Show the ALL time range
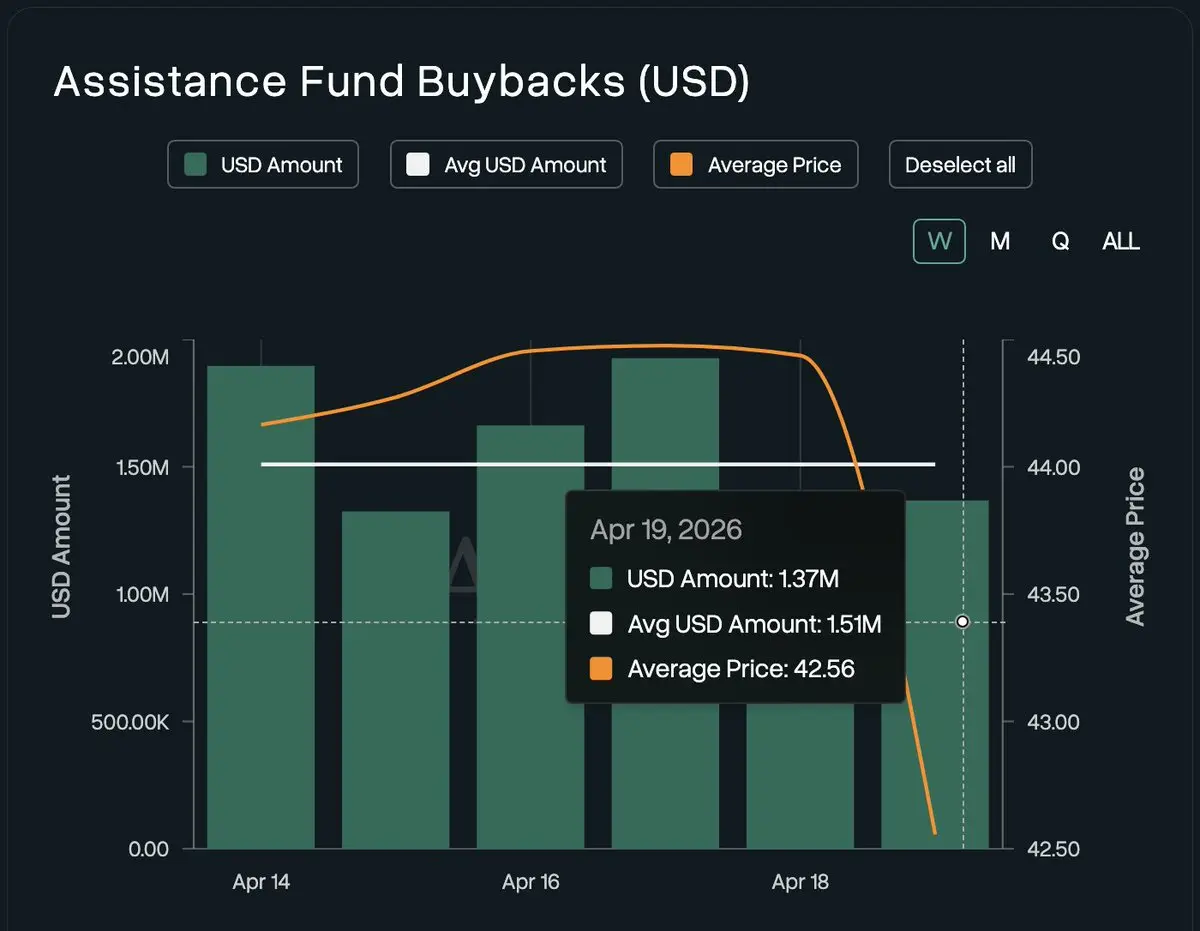The width and height of the screenshot is (1200, 931). [x=1121, y=241]
